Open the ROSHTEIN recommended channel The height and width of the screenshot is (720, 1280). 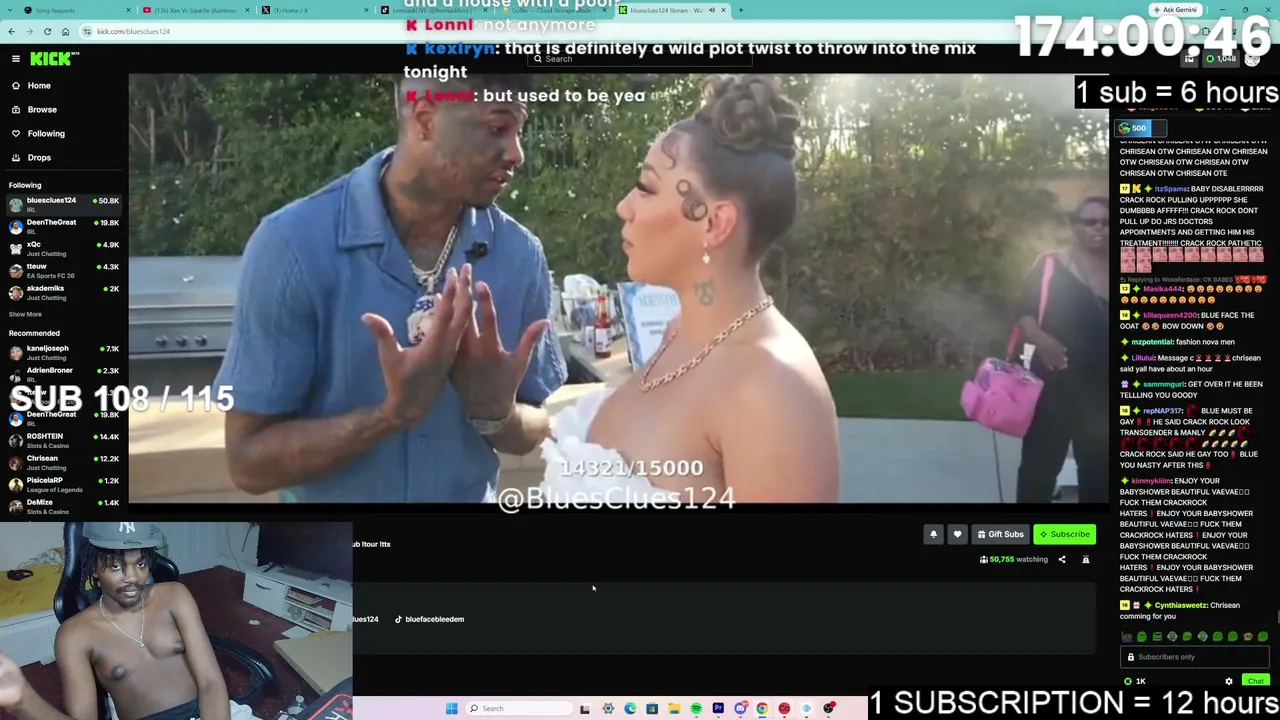click(x=64, y=440)
